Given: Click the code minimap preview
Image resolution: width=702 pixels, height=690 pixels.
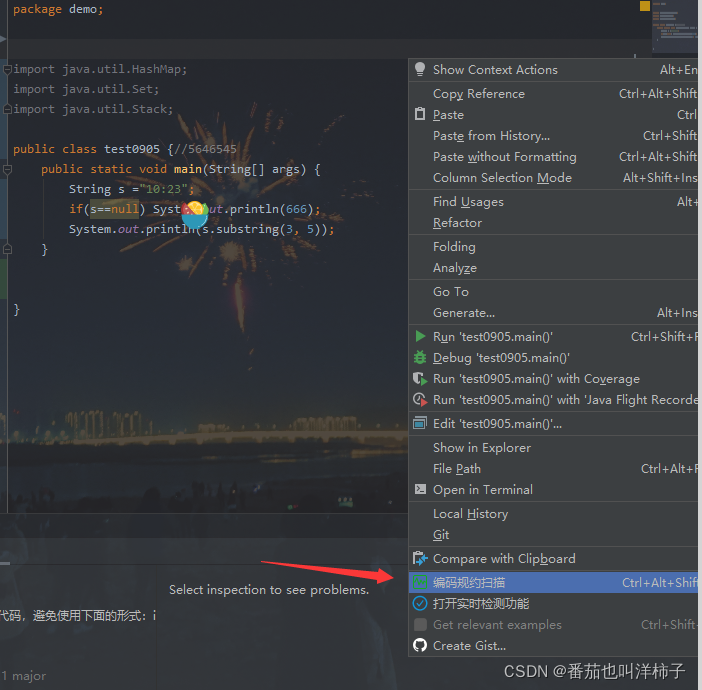Looking at the screenshot, I should [674, 26].
